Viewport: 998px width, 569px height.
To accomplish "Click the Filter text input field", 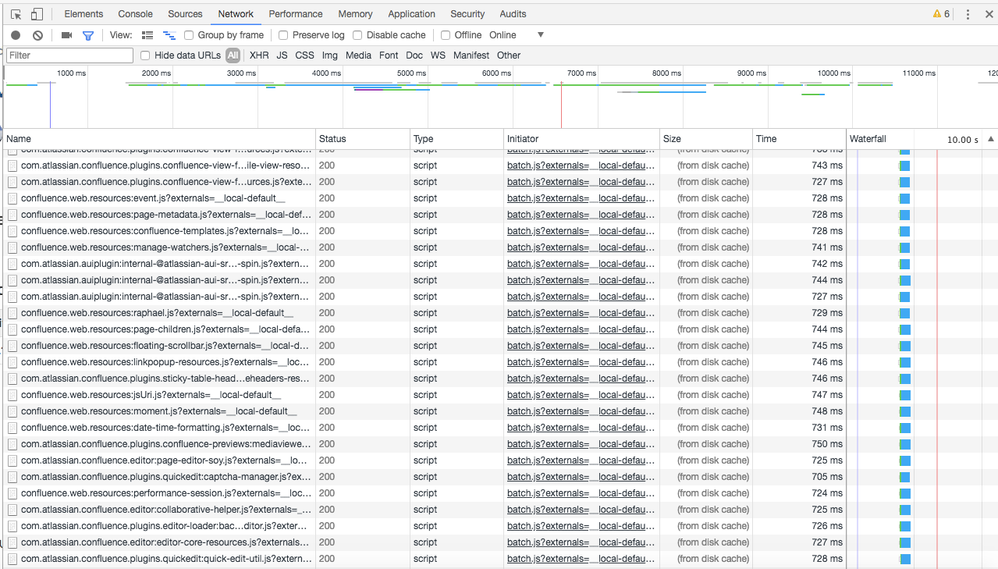I will tap(68, 56).
